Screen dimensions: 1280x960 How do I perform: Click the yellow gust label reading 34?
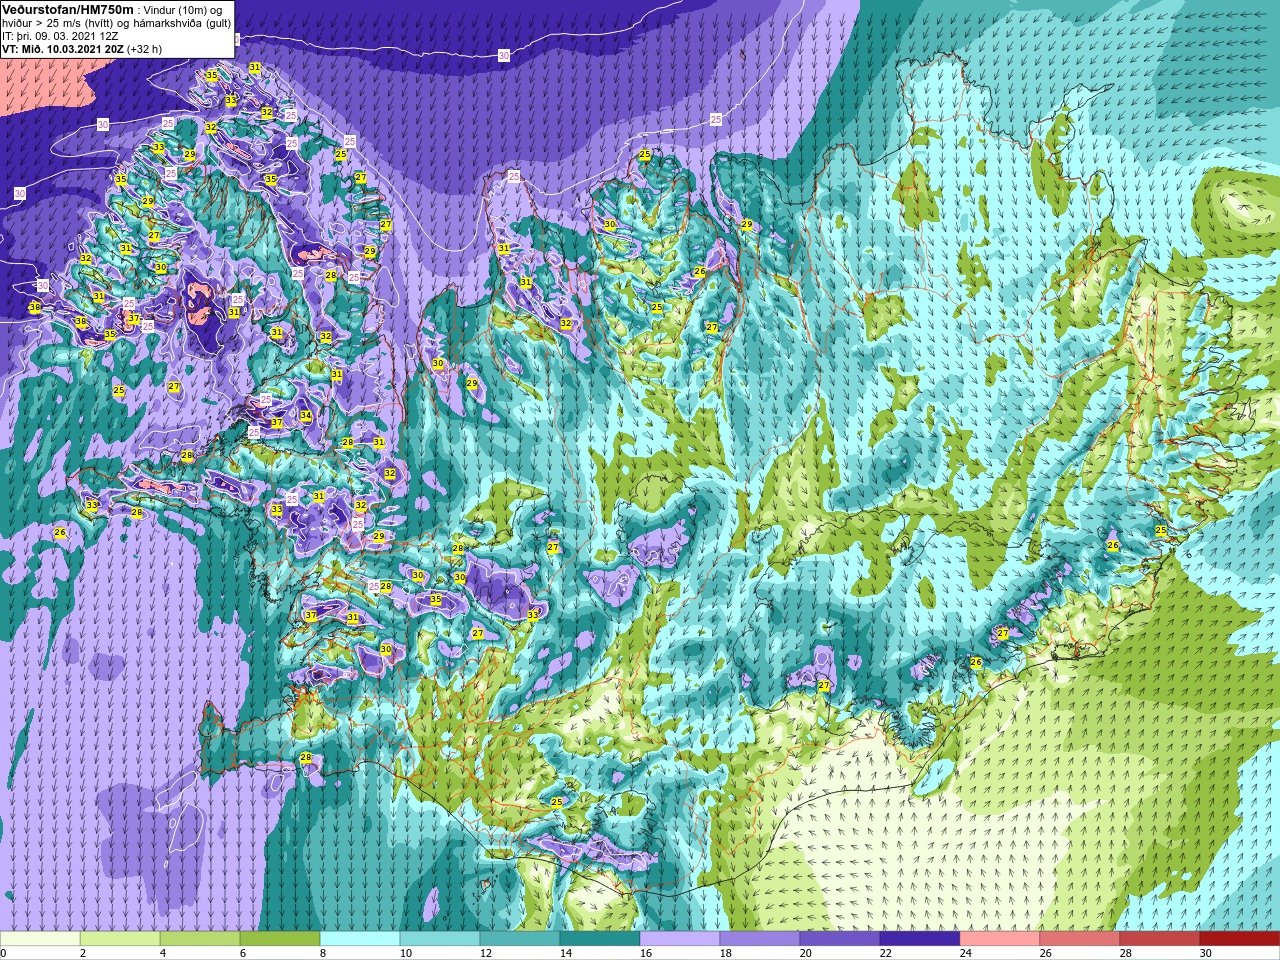[x=306, y=416]
